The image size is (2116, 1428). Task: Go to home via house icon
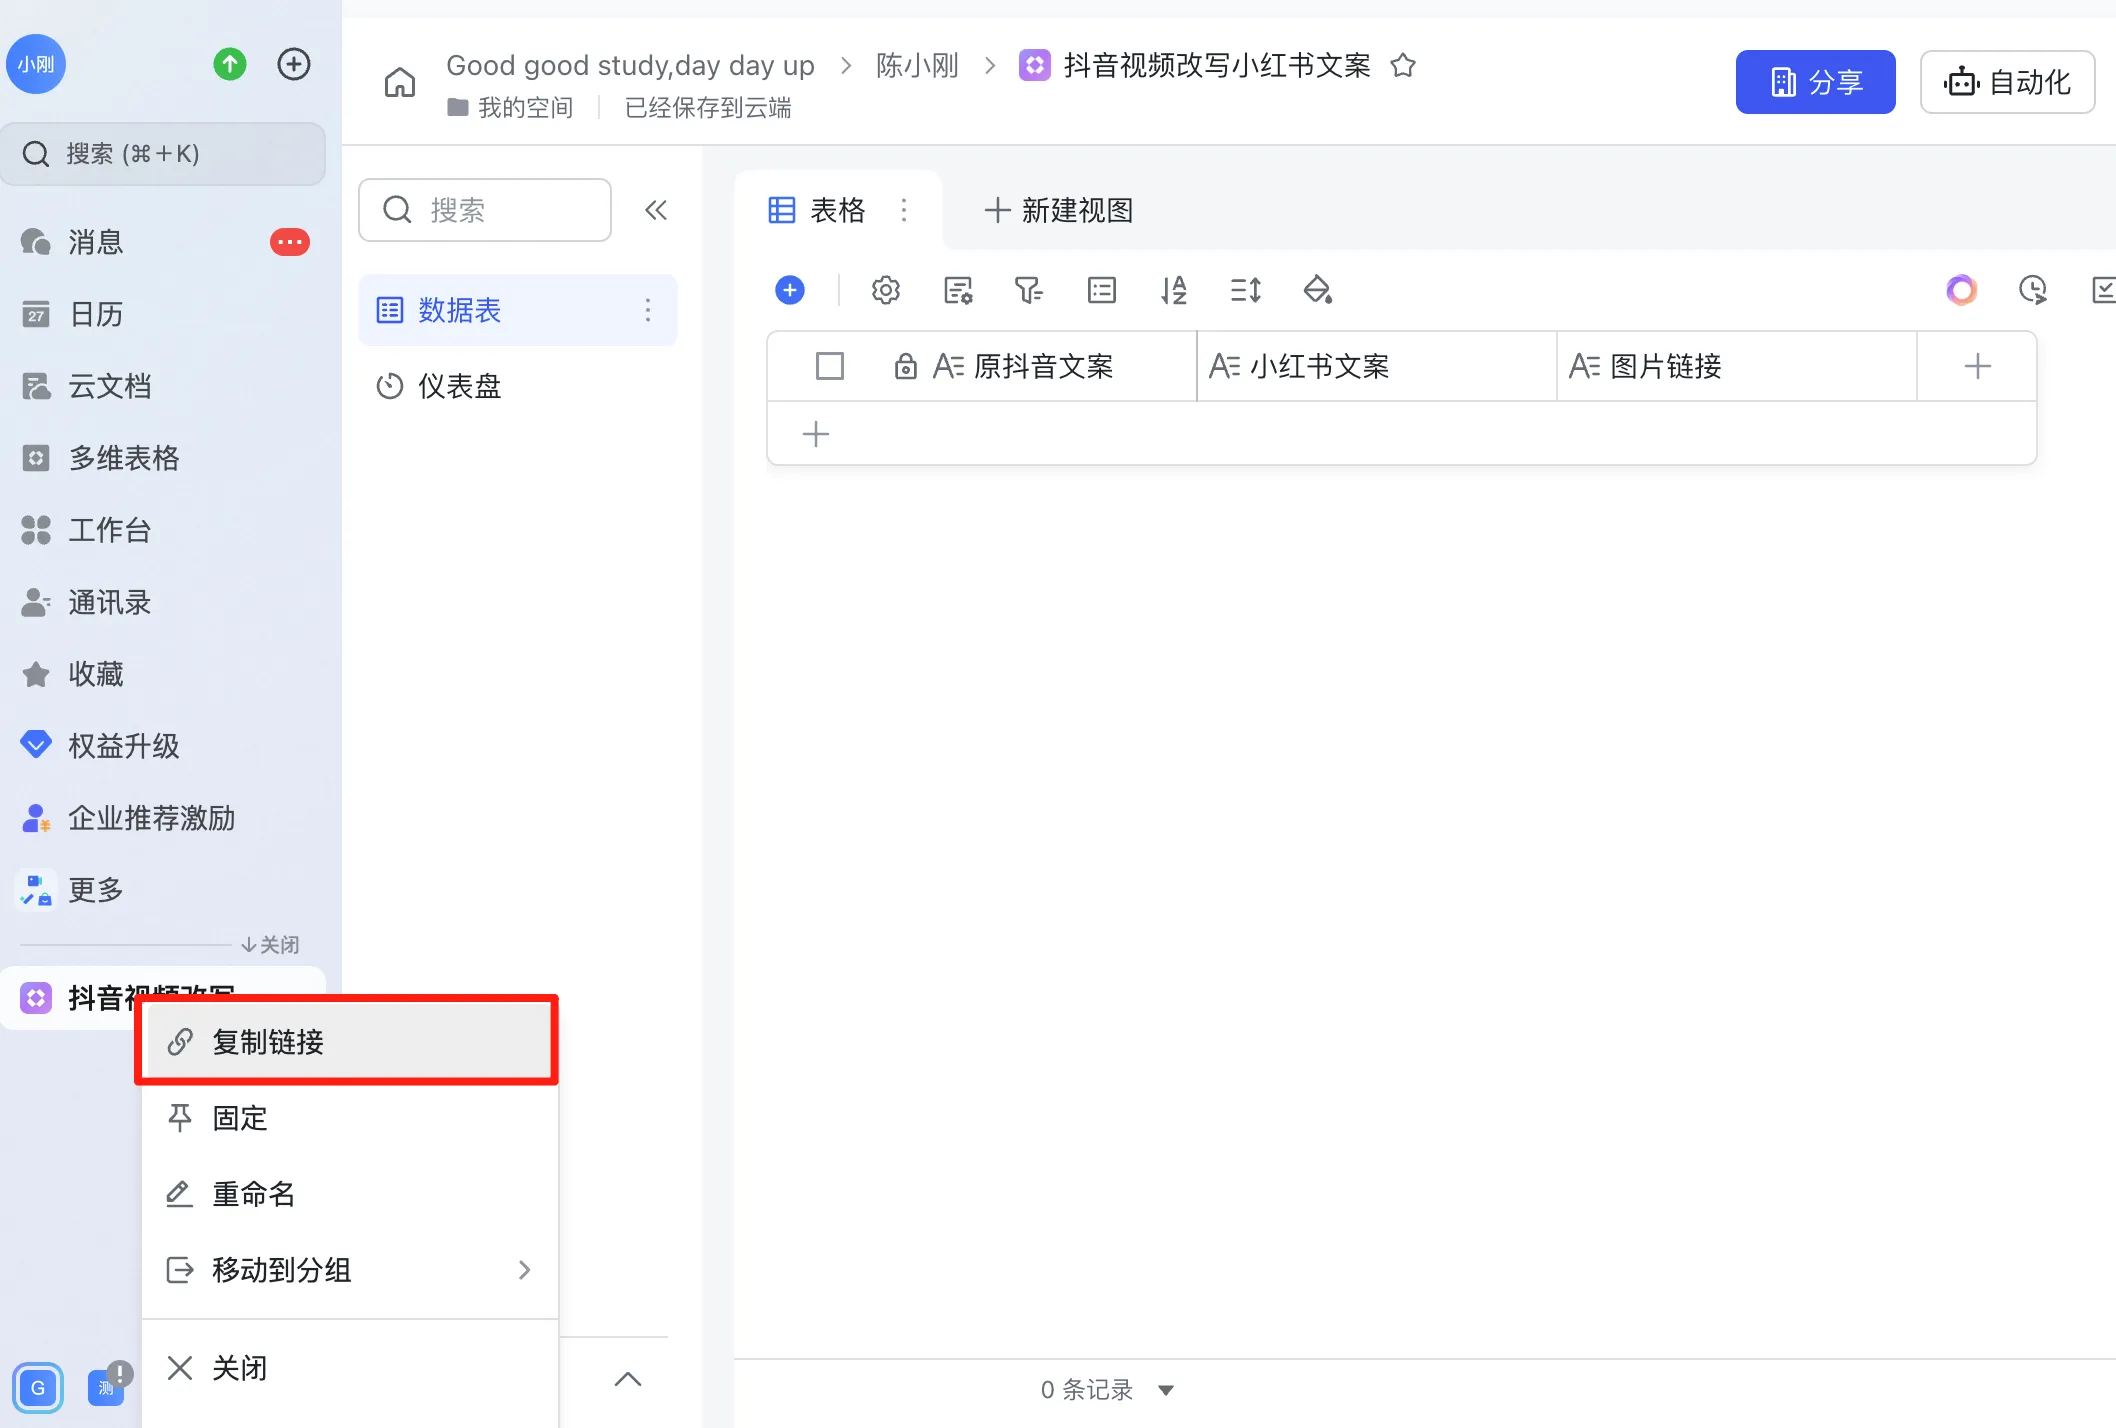(400, 83)
